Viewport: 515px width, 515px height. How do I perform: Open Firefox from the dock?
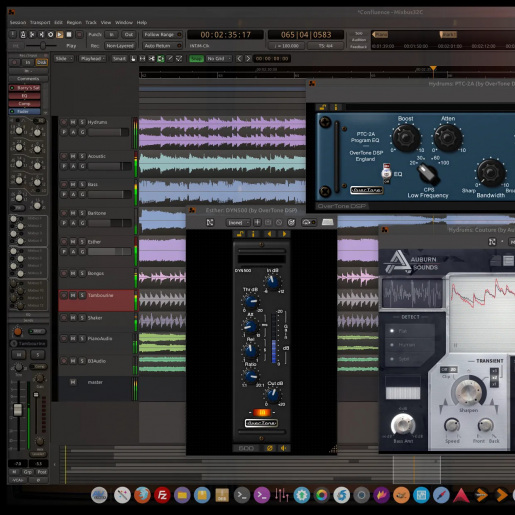(x=142, y=495)
